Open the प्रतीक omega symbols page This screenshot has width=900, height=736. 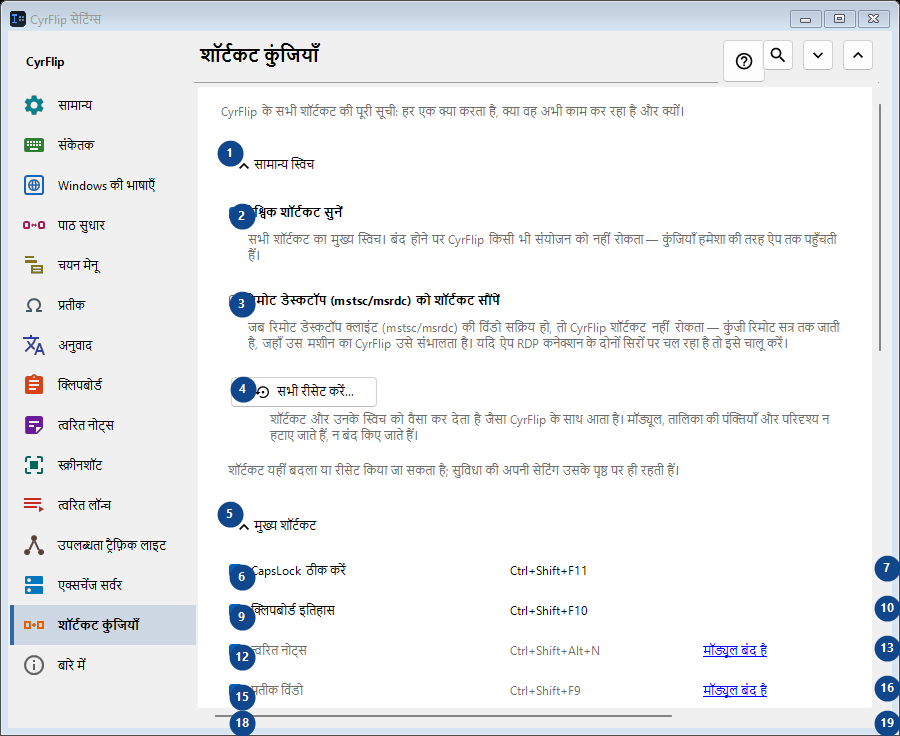103,305
